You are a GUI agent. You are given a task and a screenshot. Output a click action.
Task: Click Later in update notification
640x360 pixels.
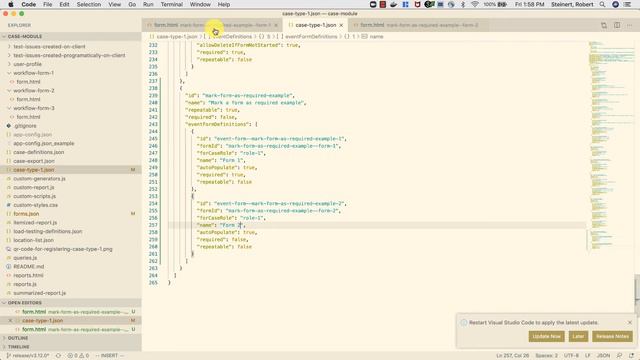(x=578, y=336)
